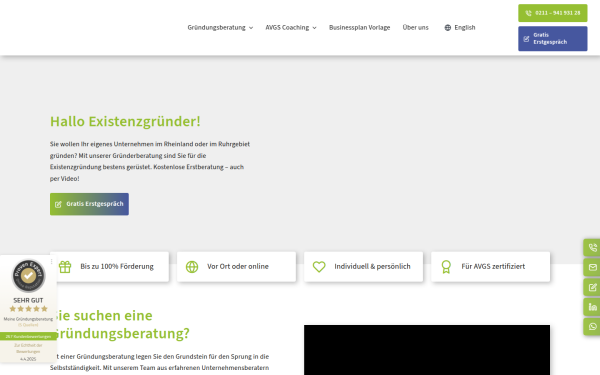Screen dimensions: 600x375
Task: Click the globe icon next to English
Action: click(x=448, y=28)
